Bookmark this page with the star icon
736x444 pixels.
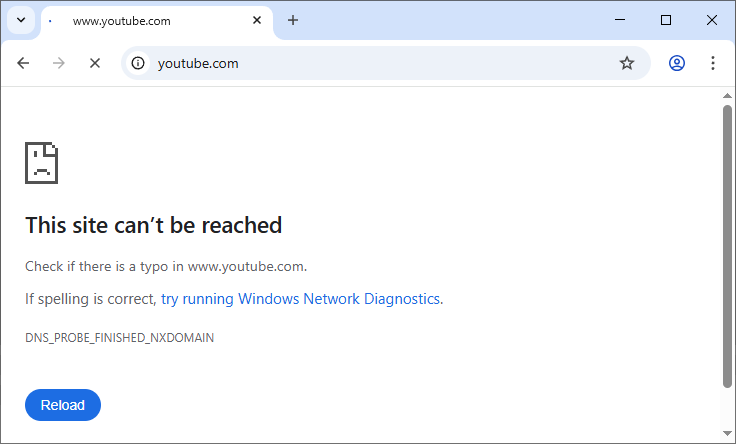point(627,63)
